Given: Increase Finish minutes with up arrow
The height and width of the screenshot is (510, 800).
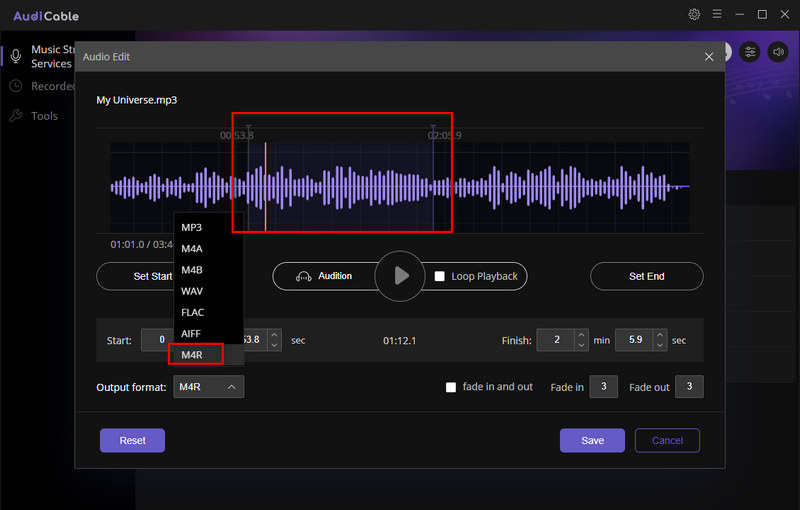Looking at the screenshot, I should [x=581, y=335].
